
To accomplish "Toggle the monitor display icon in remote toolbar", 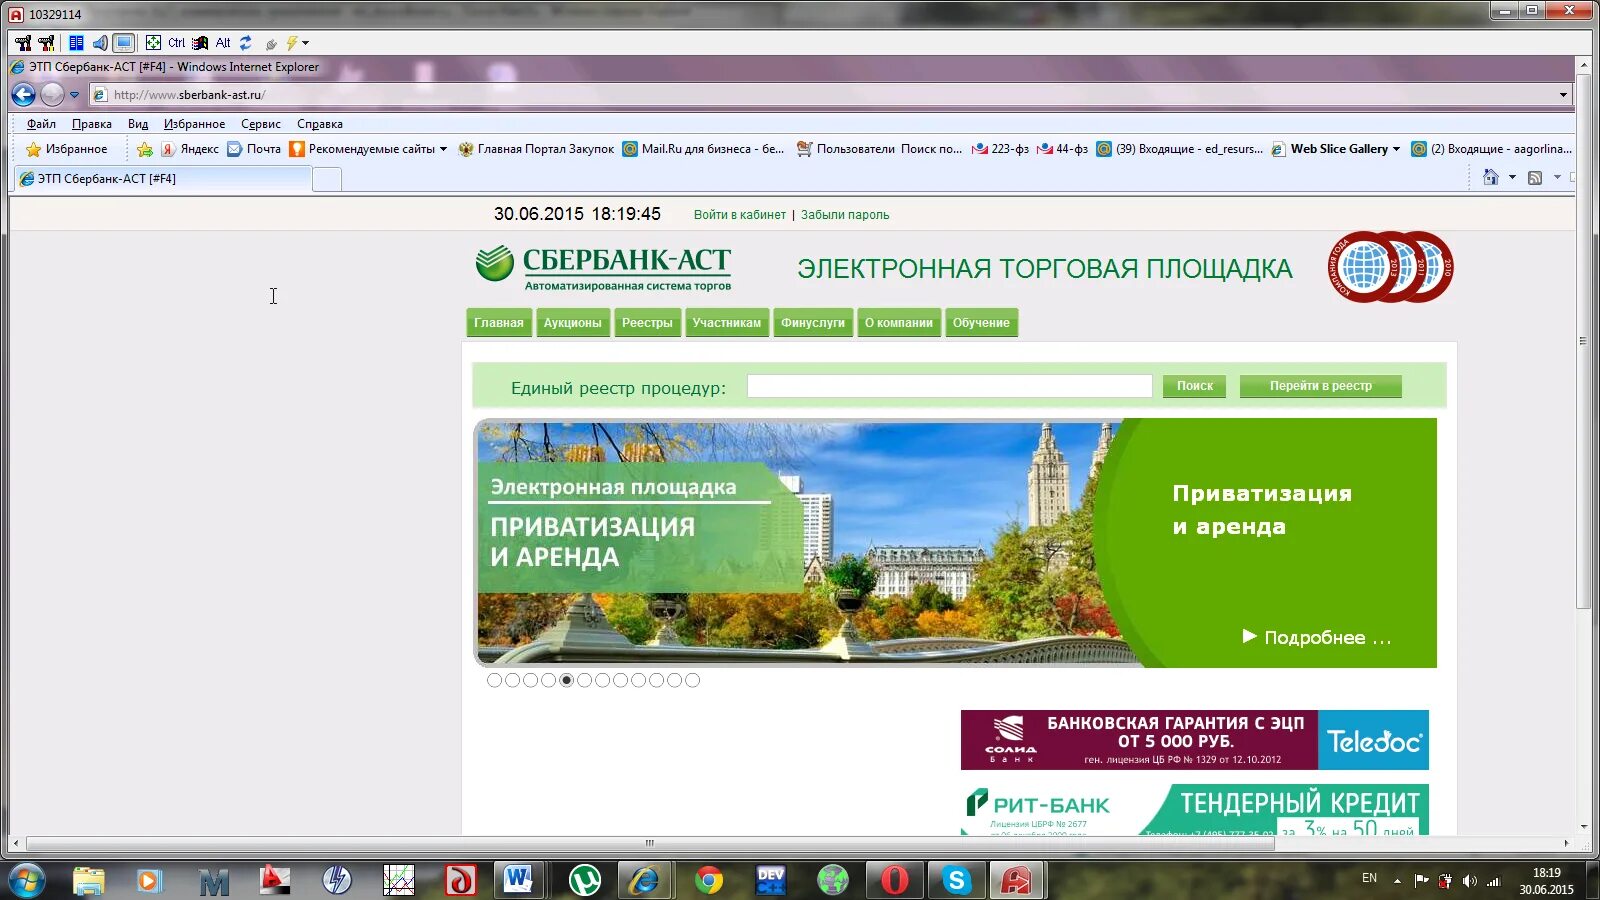I will coord(123,43).
